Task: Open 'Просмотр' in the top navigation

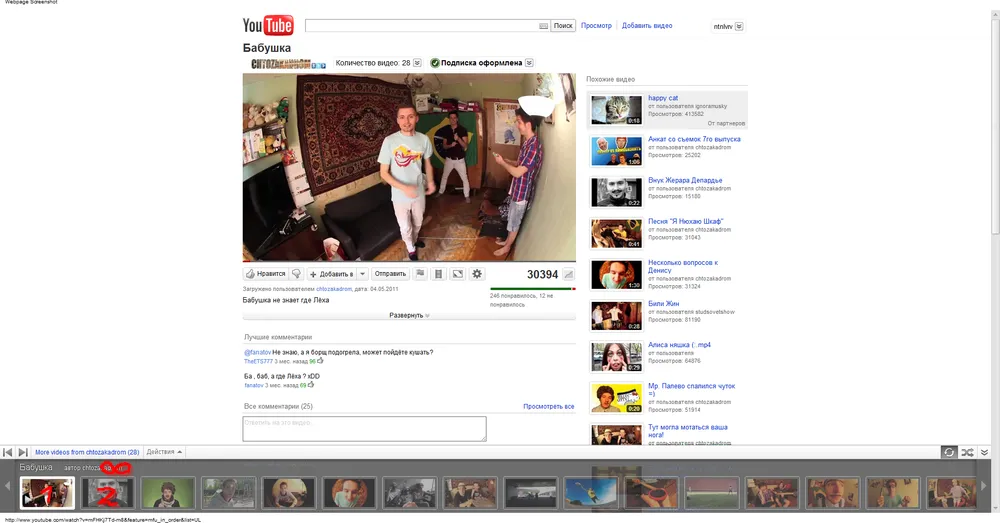Action: click(x=596, y=26)
